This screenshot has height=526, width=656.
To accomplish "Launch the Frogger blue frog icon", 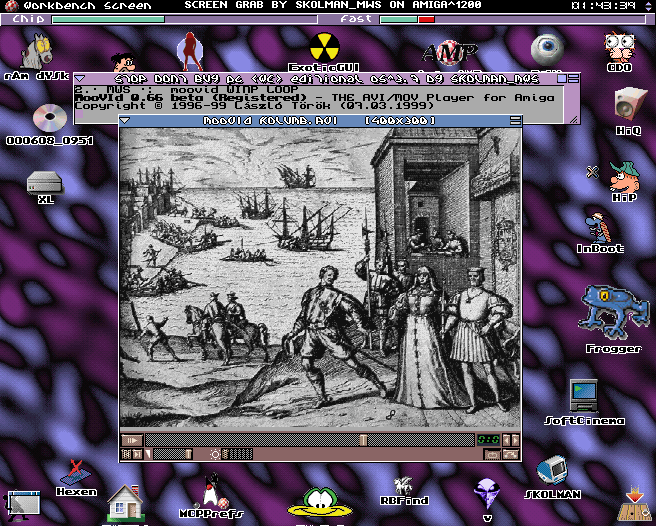I will (x=613, y=319).
